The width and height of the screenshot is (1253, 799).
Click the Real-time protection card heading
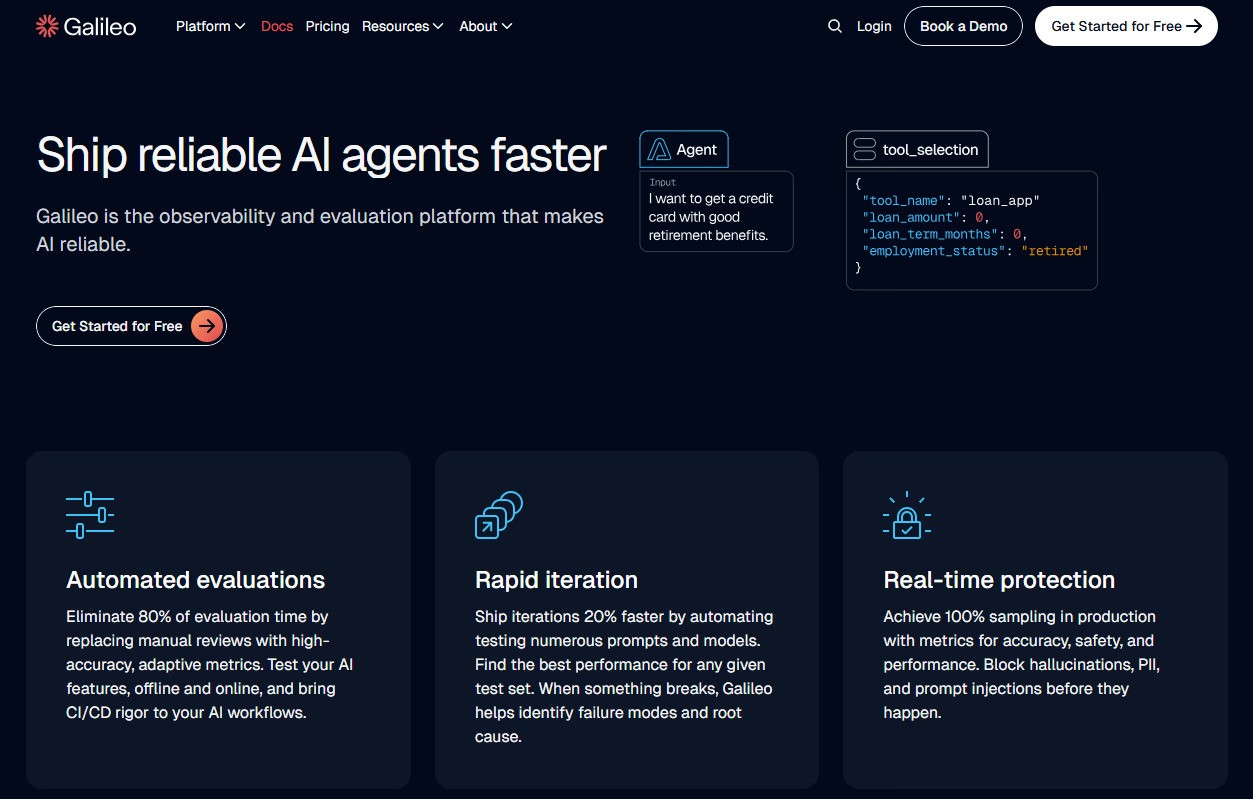(999, 580)
